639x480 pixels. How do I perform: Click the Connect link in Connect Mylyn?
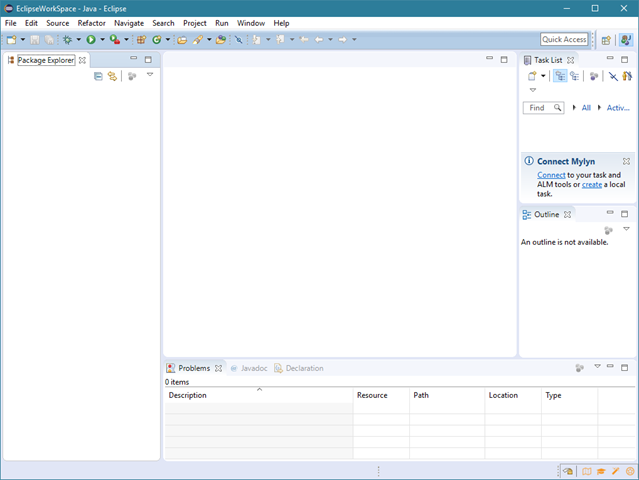551,175
